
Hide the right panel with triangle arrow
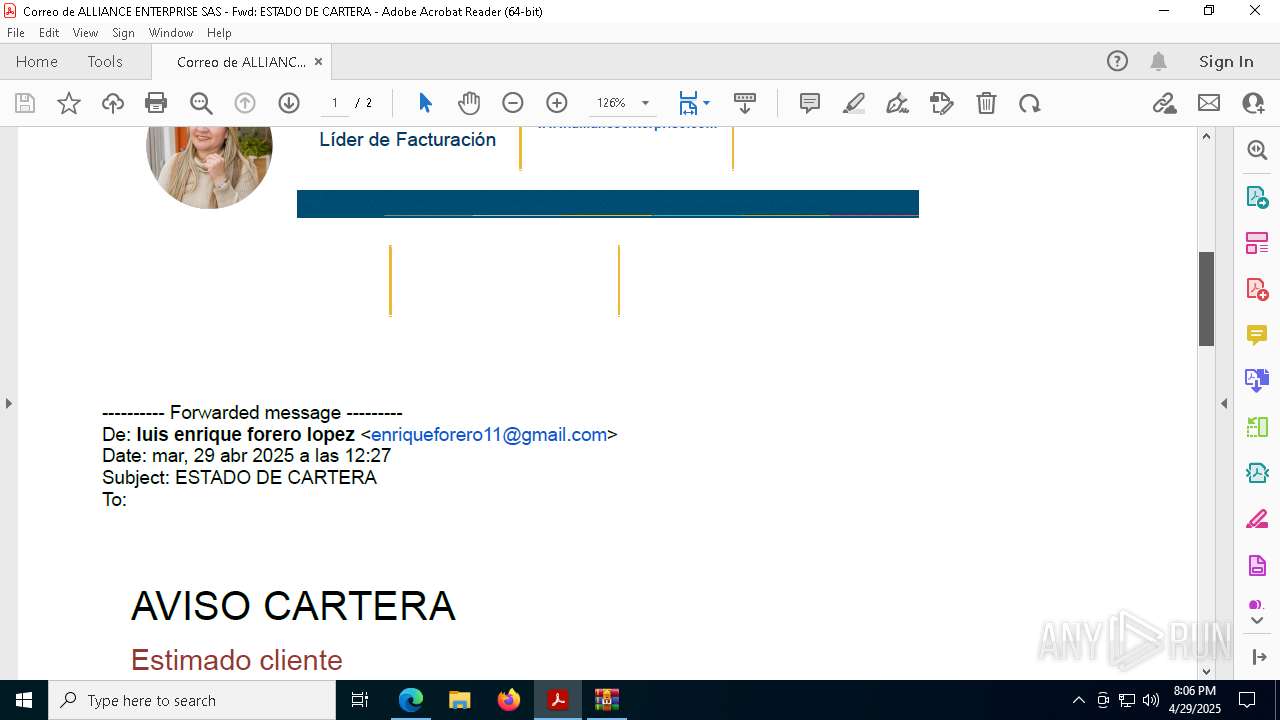pos(1224,403)
